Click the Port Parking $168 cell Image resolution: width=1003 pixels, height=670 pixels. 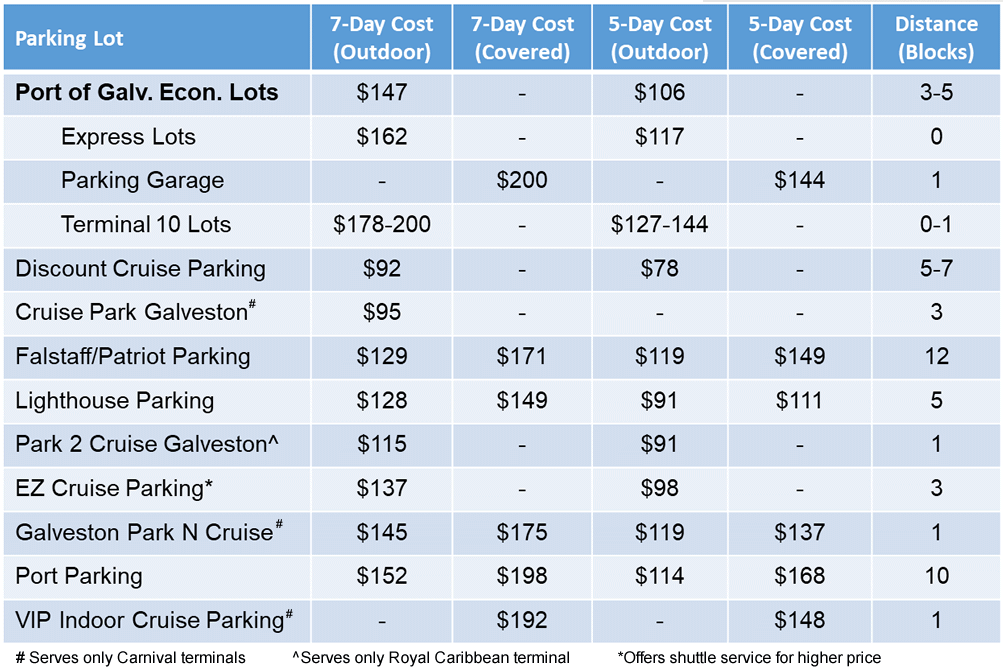click(x=800, y=576)
